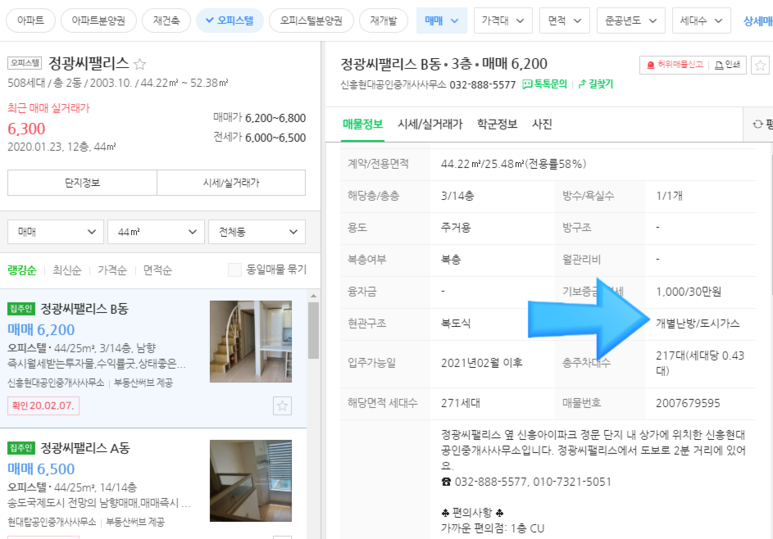Star the 정광씨팰리스 complex as favorite
Screen dimensions: 773x539
[140, 64]
